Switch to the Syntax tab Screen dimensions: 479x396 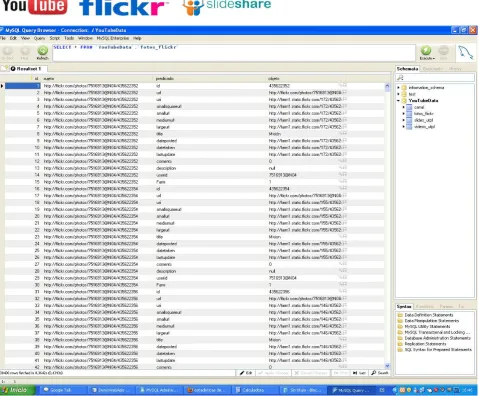(404, 306)
